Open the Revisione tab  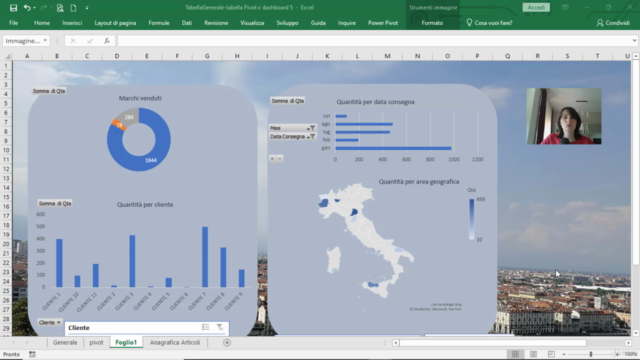click(x=216, y=23)
